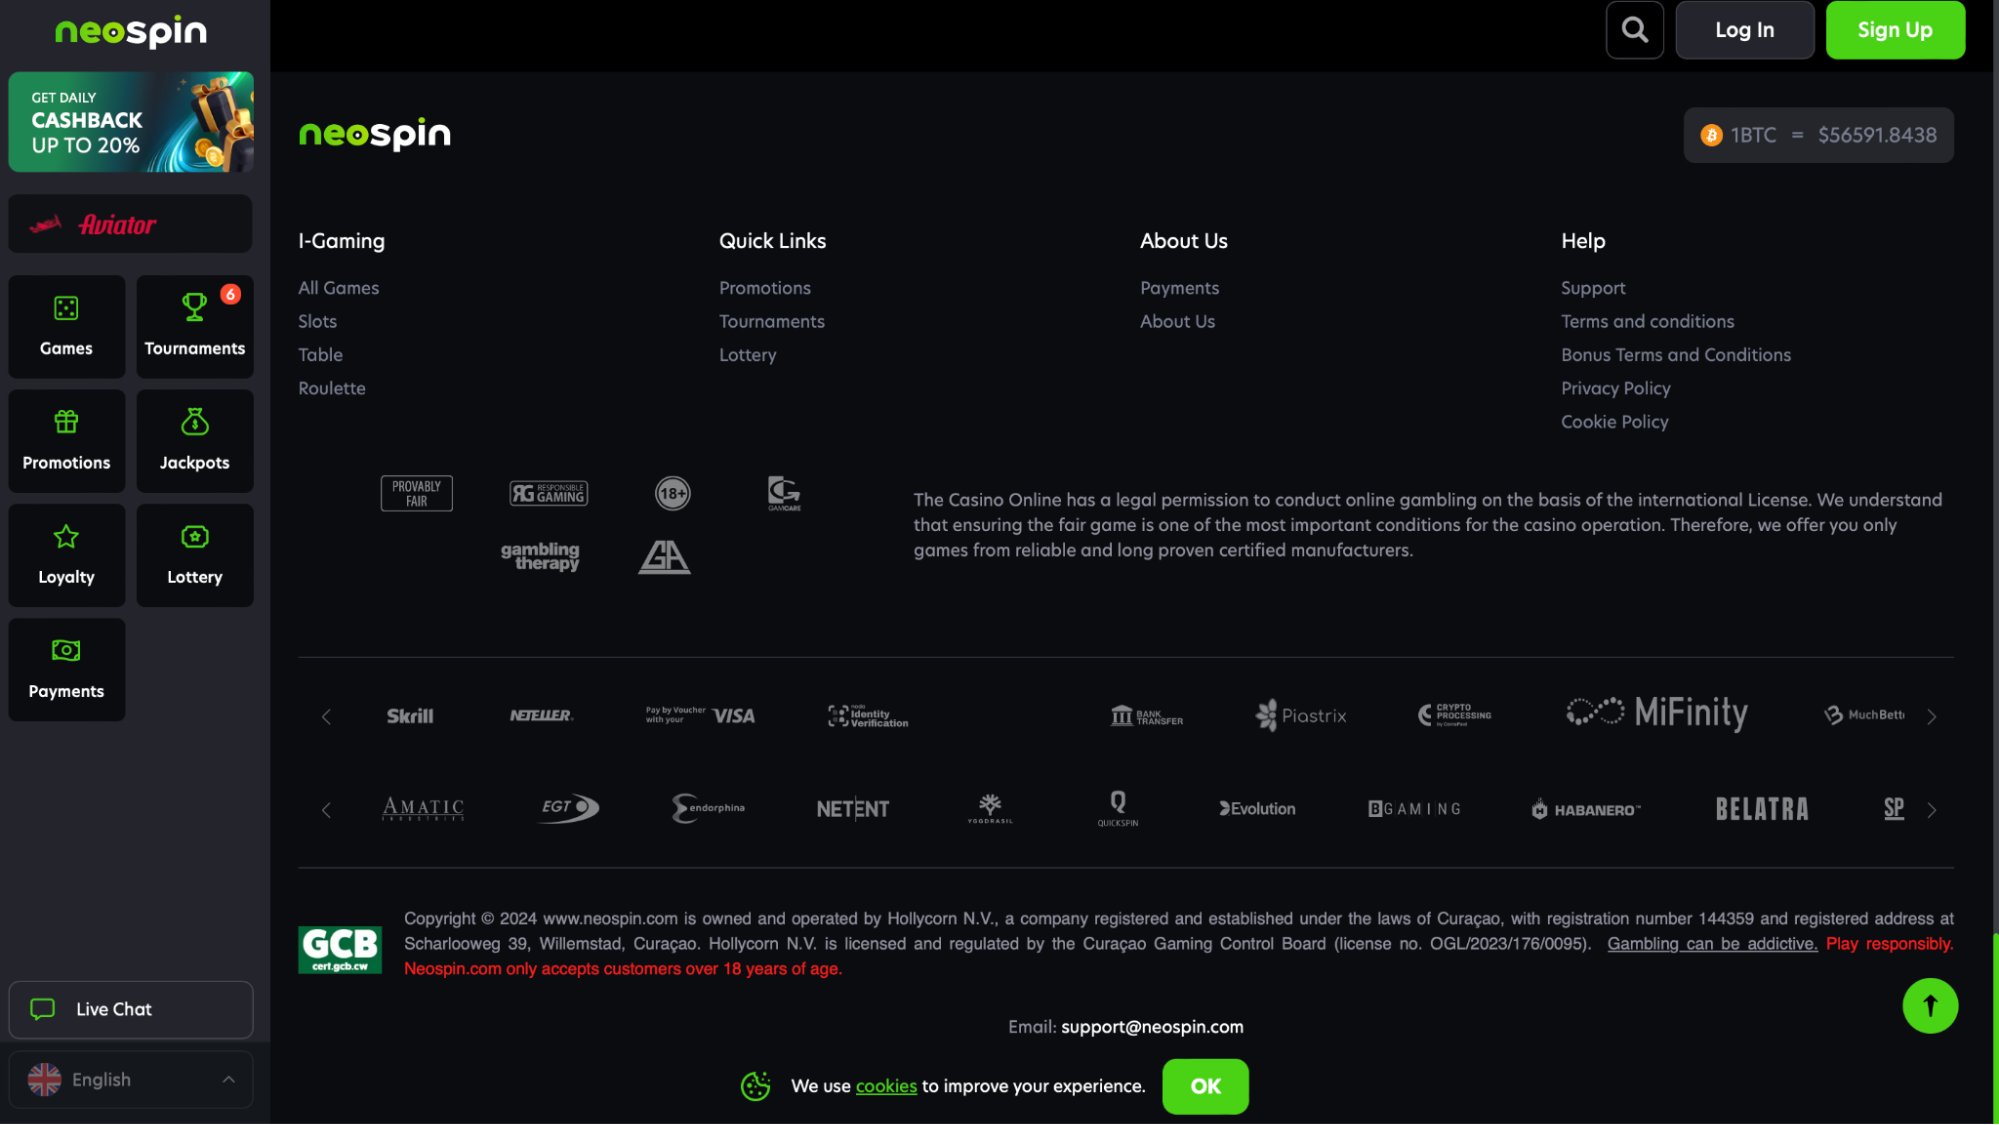The width and height of the screenshot is (1999, 1125).
Task: Click the neospin footer logo
Action: point(375,134)
